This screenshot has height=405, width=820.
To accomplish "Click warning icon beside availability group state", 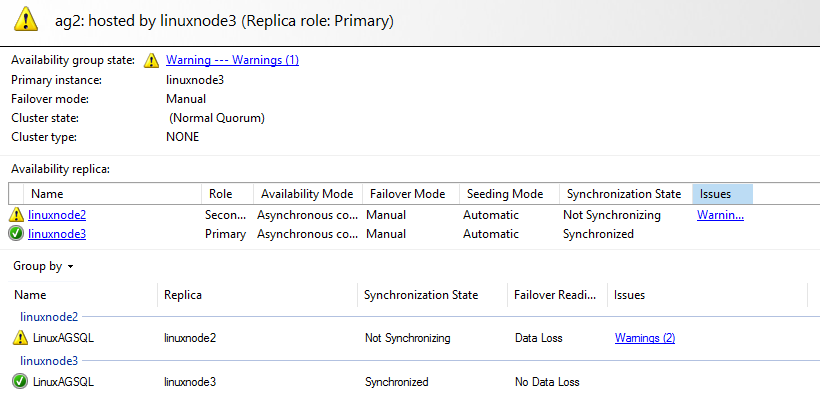I will (152, 60).
